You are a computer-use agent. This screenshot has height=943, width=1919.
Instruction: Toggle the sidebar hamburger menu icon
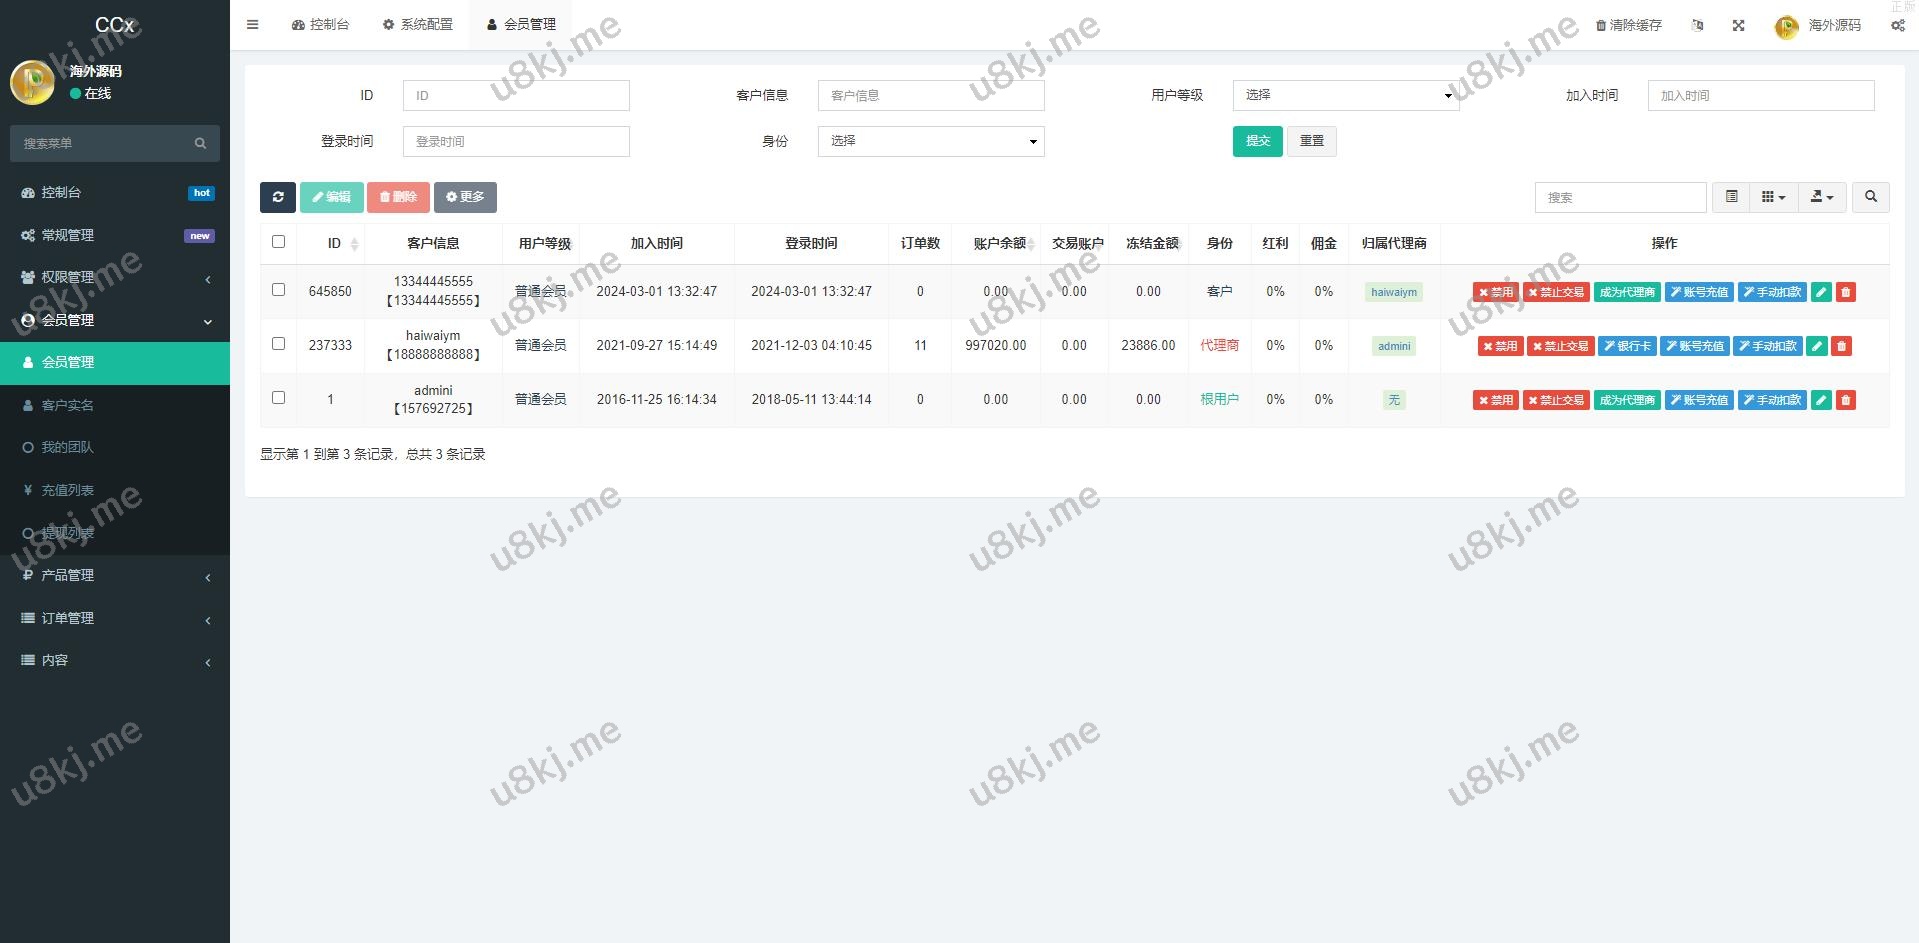coord(252,25)
